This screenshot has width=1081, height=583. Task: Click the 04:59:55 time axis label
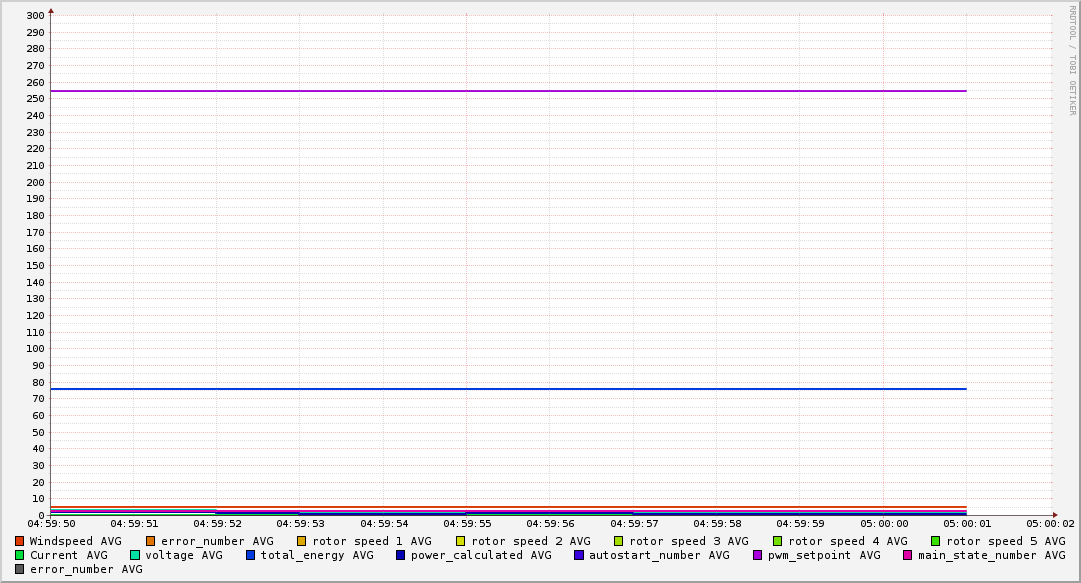(467, 523)
